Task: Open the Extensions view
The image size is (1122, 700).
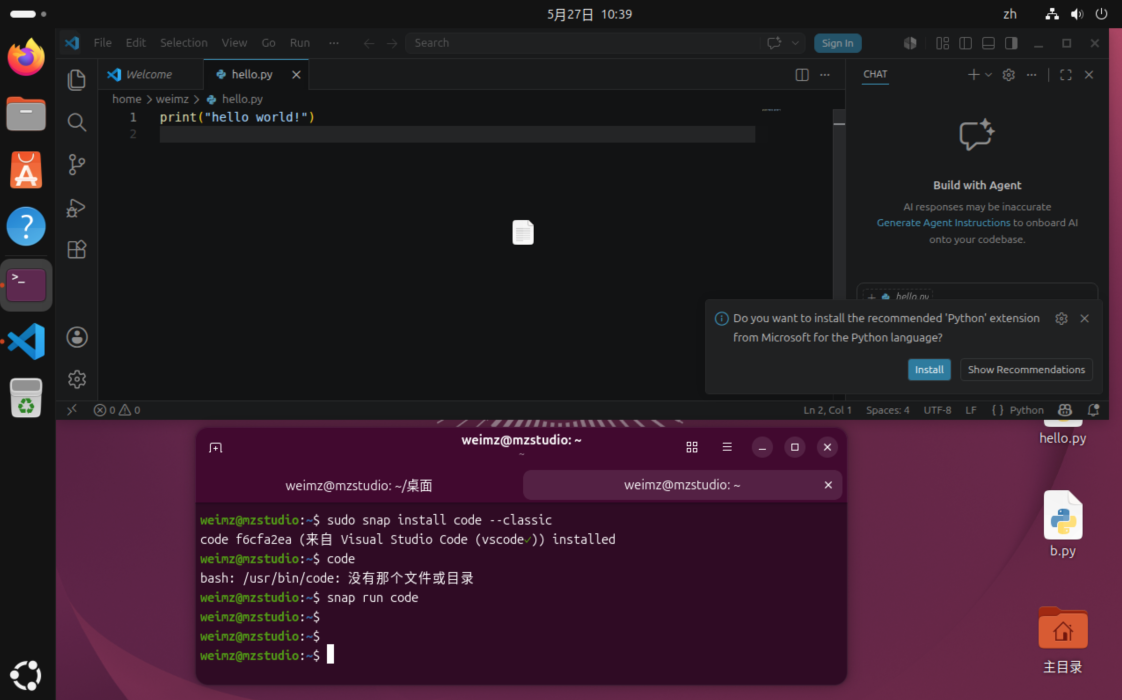Action: (77, 250)
